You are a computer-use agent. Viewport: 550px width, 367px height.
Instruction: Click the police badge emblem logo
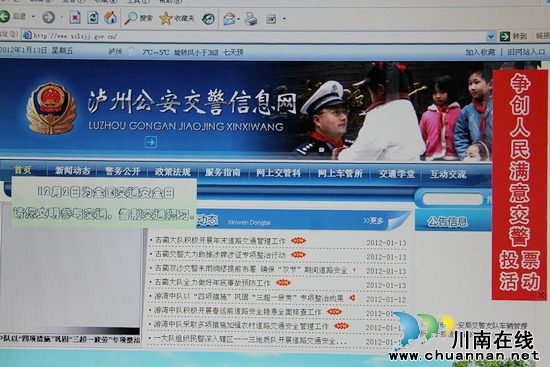pyautogui.click(x=51, y=108)
